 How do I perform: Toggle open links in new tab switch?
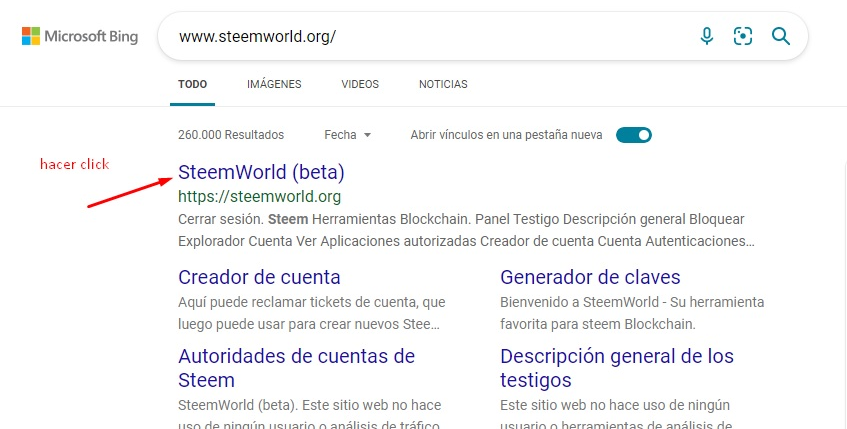coord(634,135)
